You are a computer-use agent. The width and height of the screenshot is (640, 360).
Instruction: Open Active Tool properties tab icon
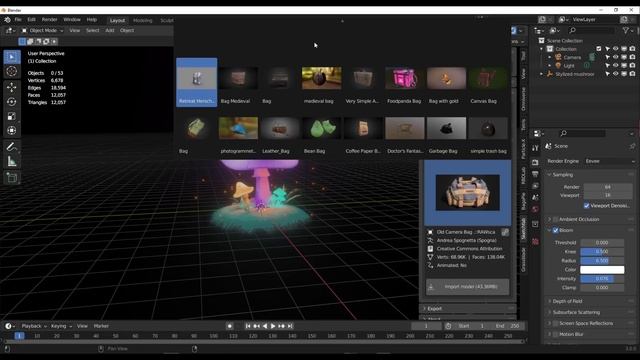pyautogui.click(x=535, y=148)
